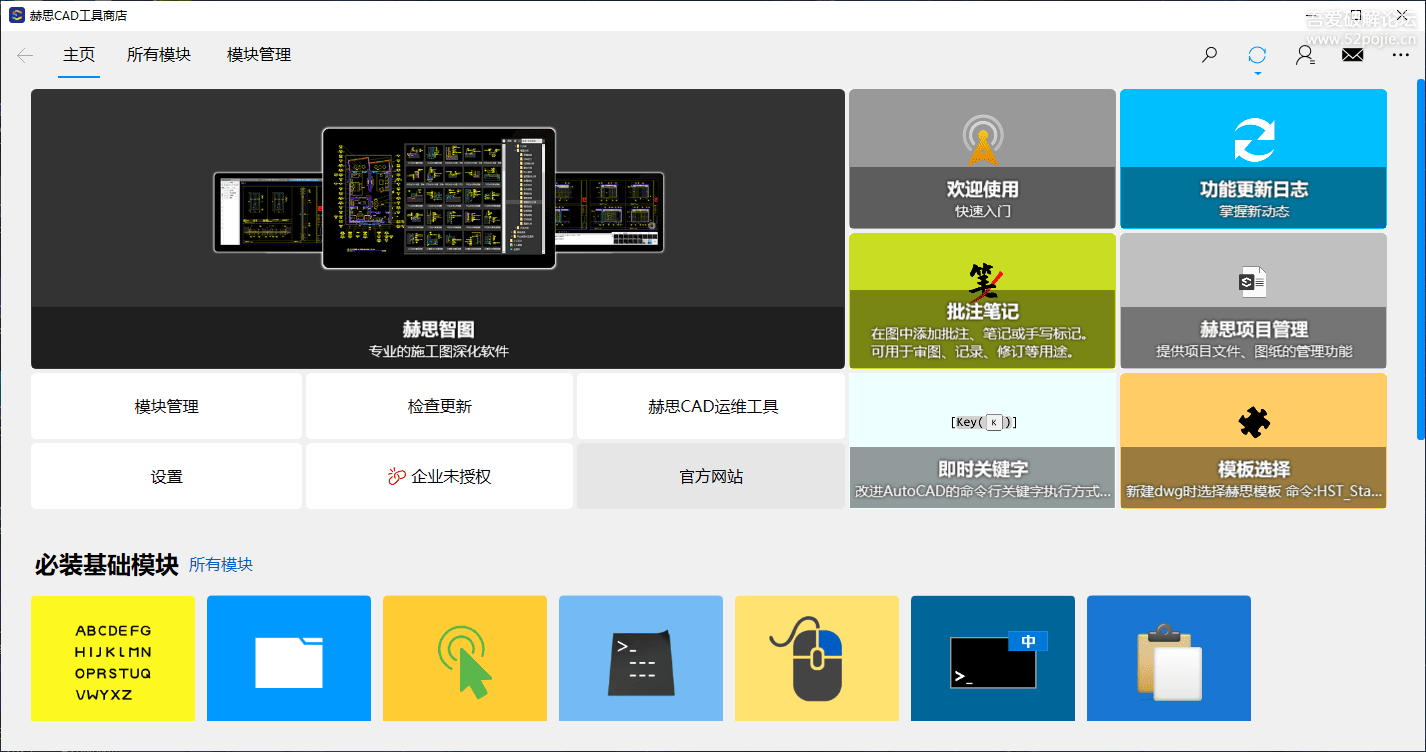Image resolution: width=1426 pixels, height=752 pixels.
Task: Click the search magnifier icon
Action: pyautogui.click(x=1209, y=55)
